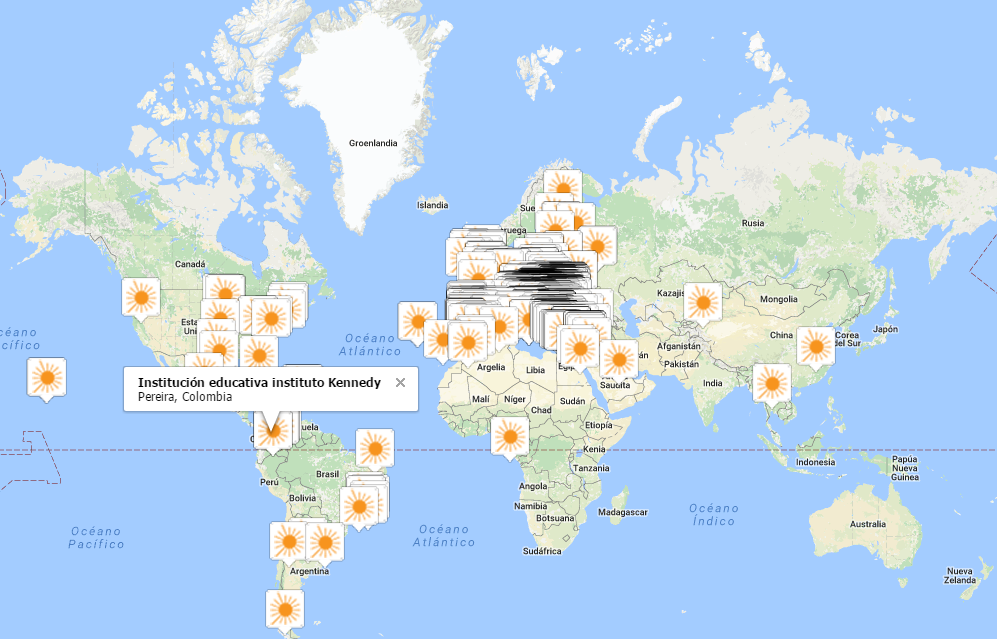Image resolution: width=997 pixels, height=640 pixels.
Task: Click the Rusia map label
Action: click(753, 223)
